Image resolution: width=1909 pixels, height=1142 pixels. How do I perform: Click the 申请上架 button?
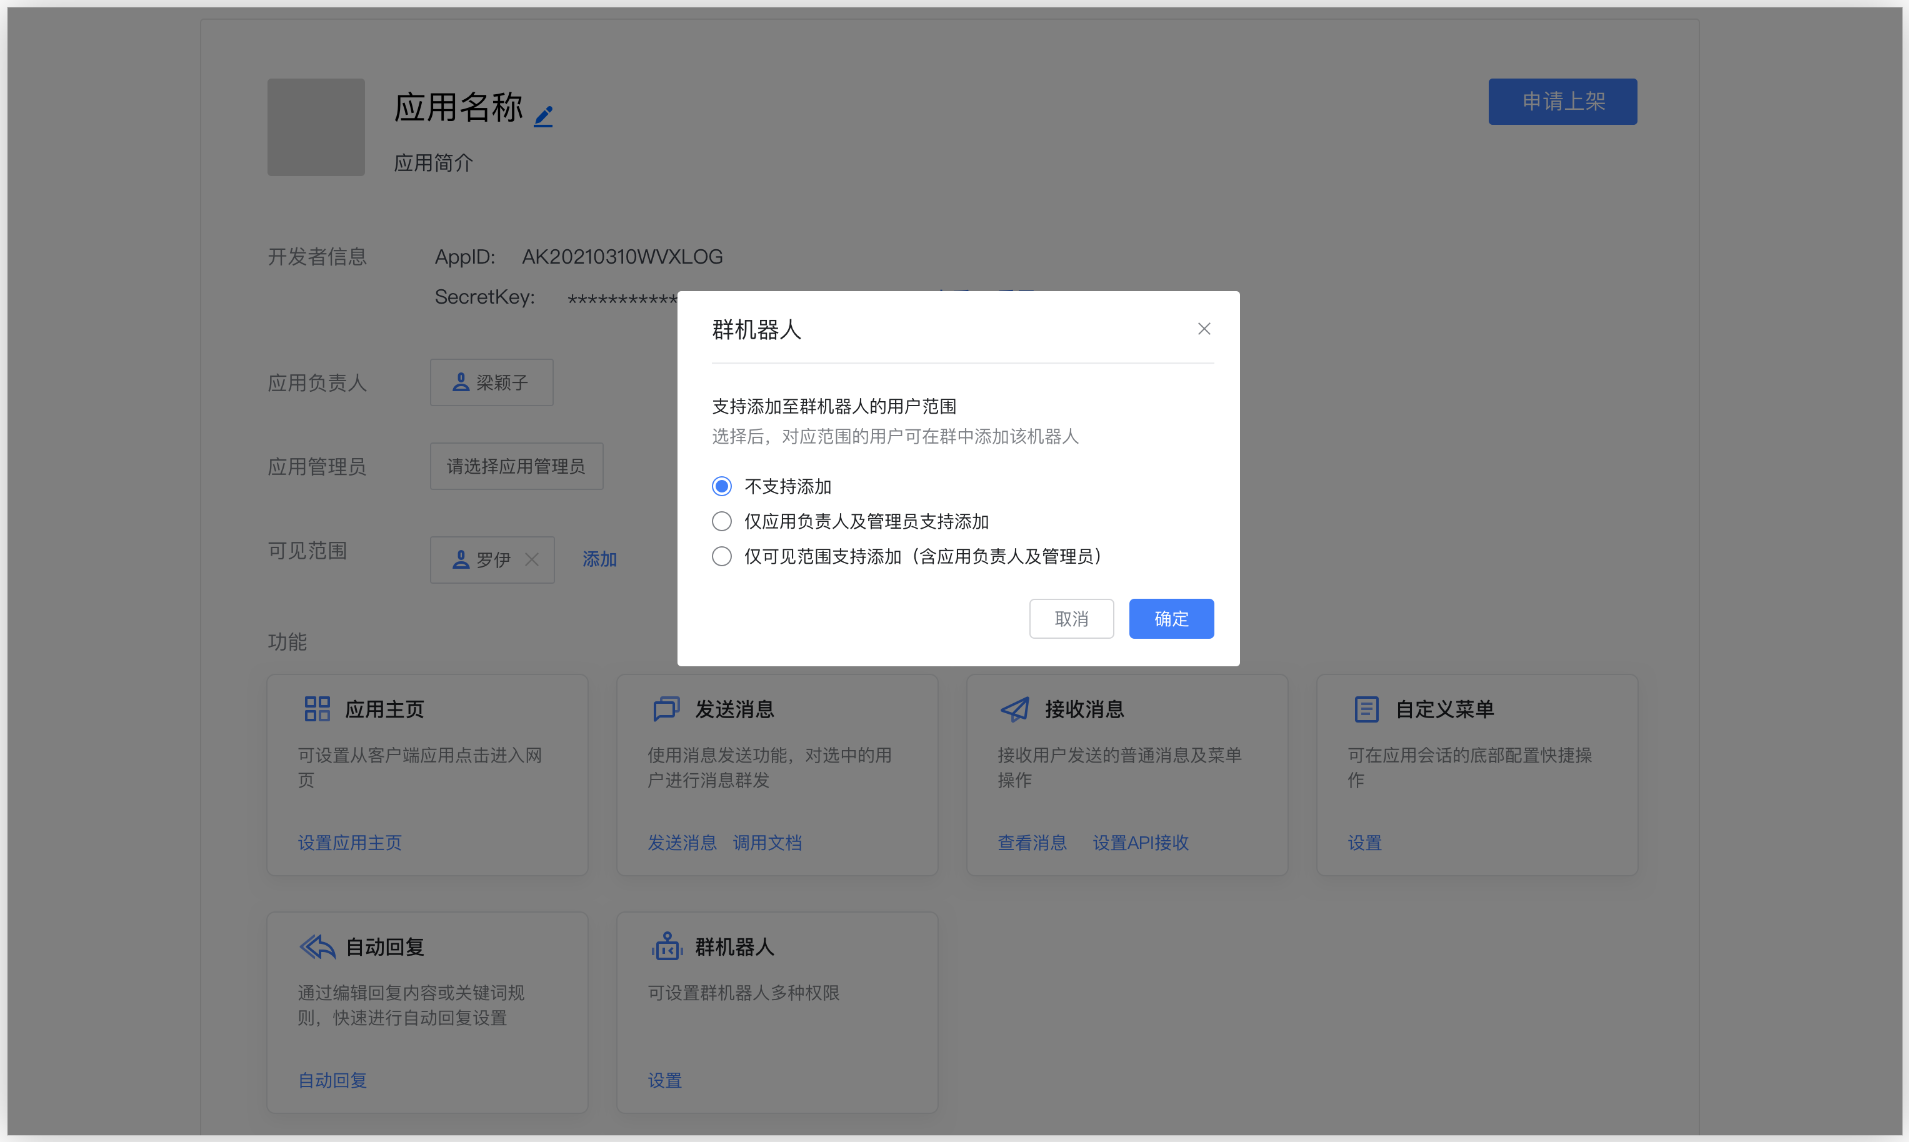point(1561,101)
